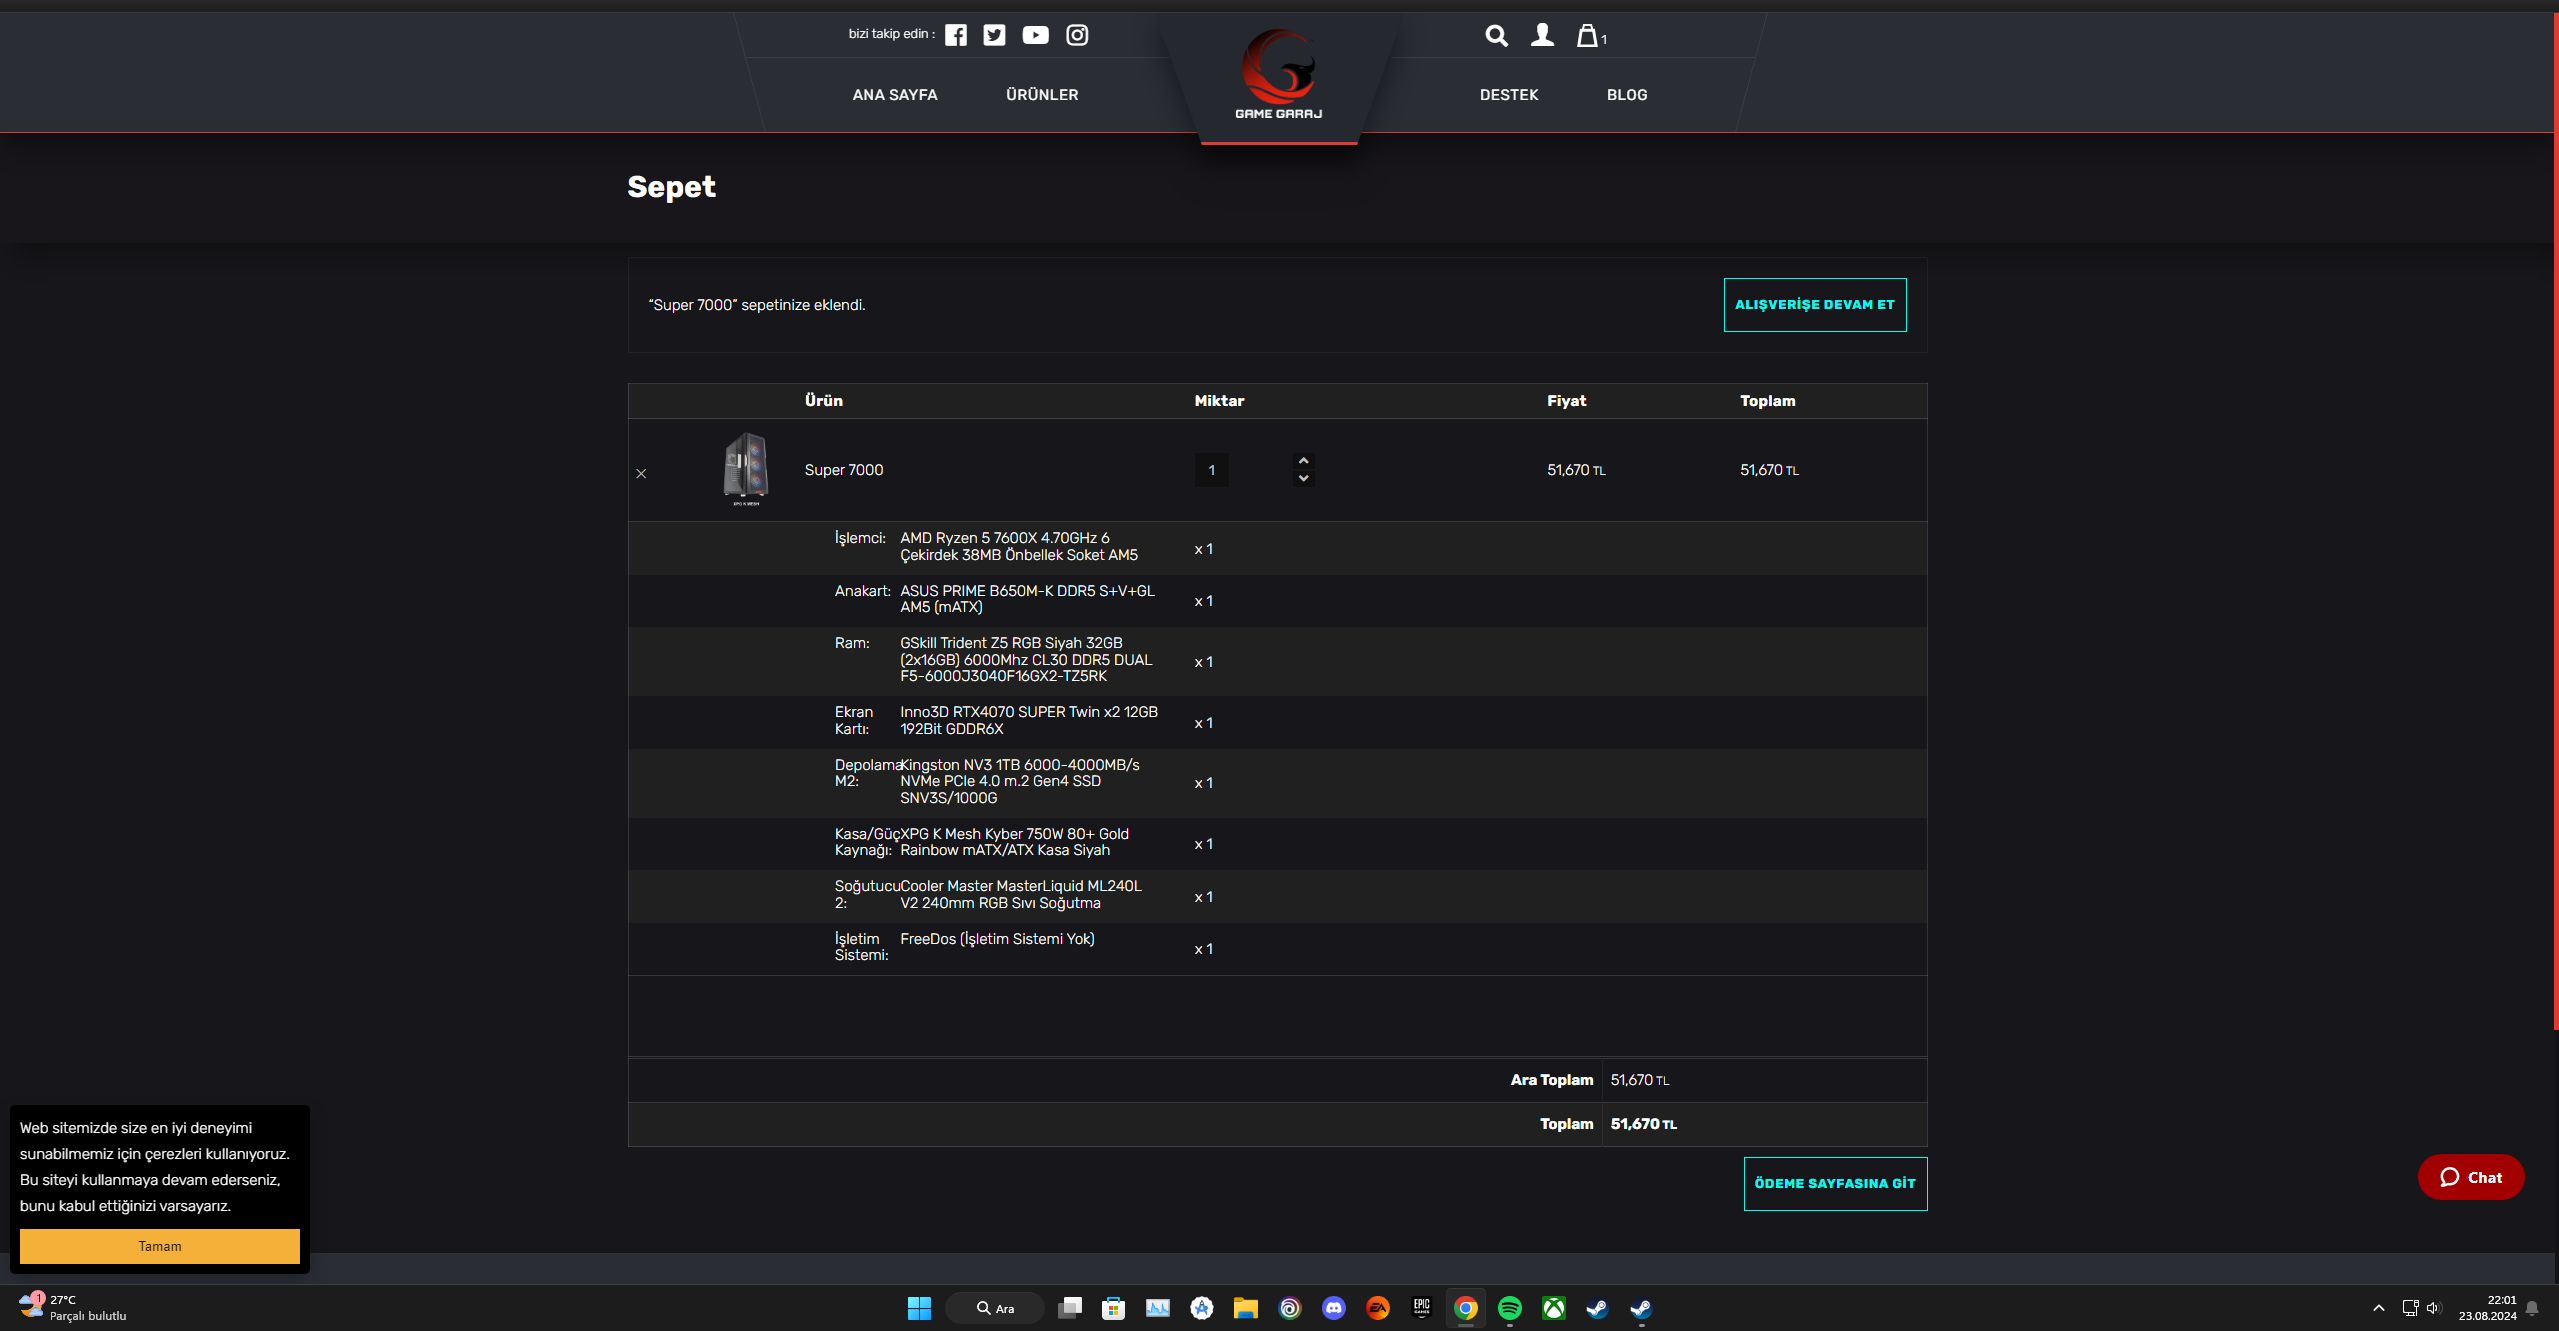Image resolution: width=2559 pixels, height=1331 pixels.
Task: Decrease quantity with down arrow
Action: [x=1303, y=479]
